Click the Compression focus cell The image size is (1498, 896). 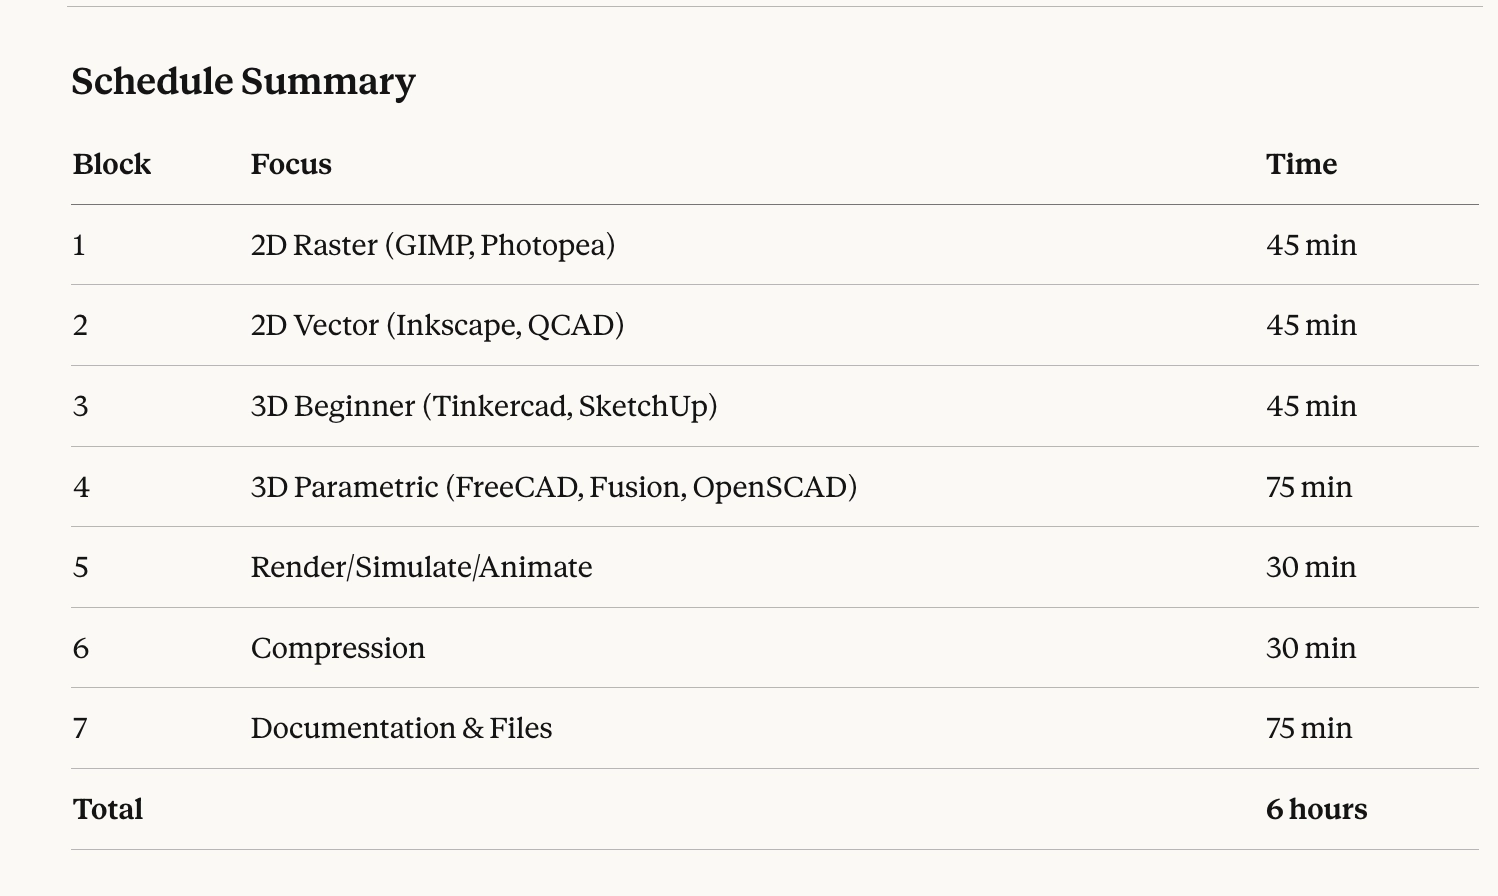(337, 648)
